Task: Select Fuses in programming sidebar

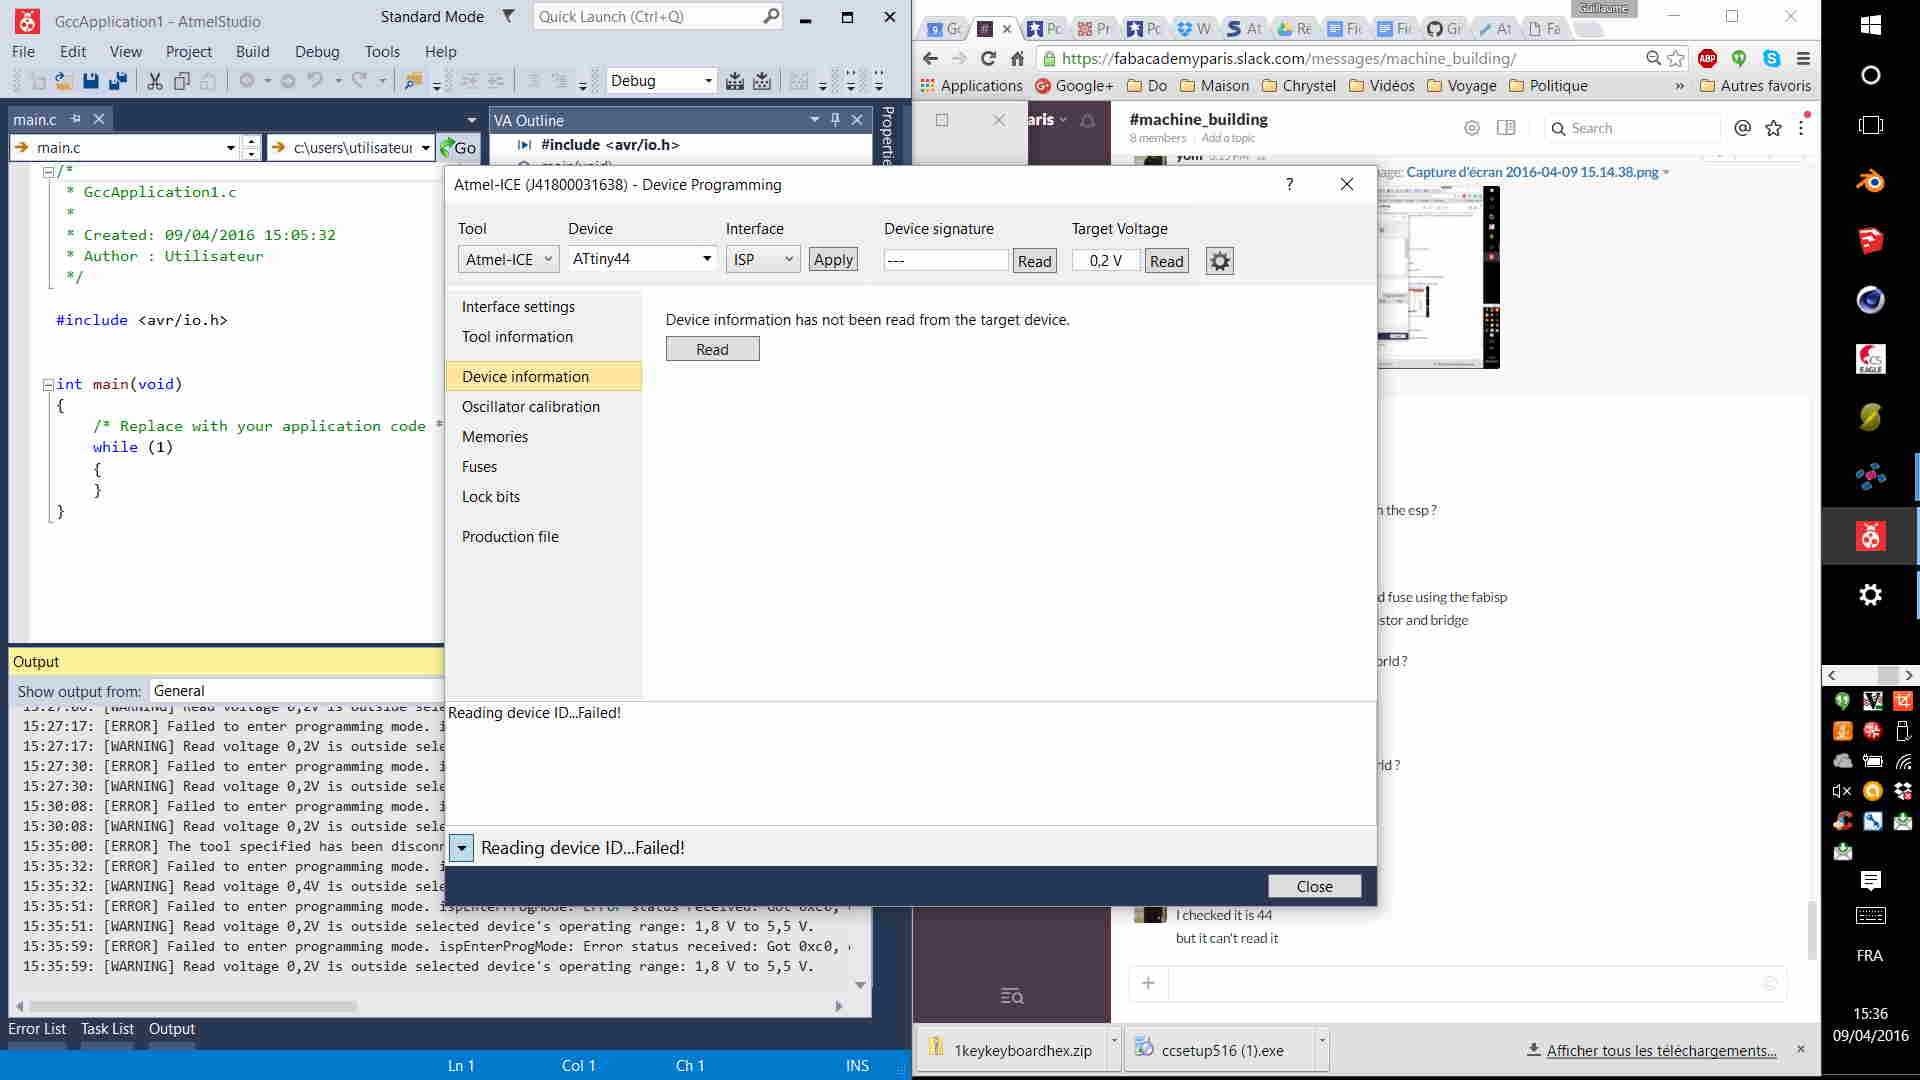Action: pos(479,466)
